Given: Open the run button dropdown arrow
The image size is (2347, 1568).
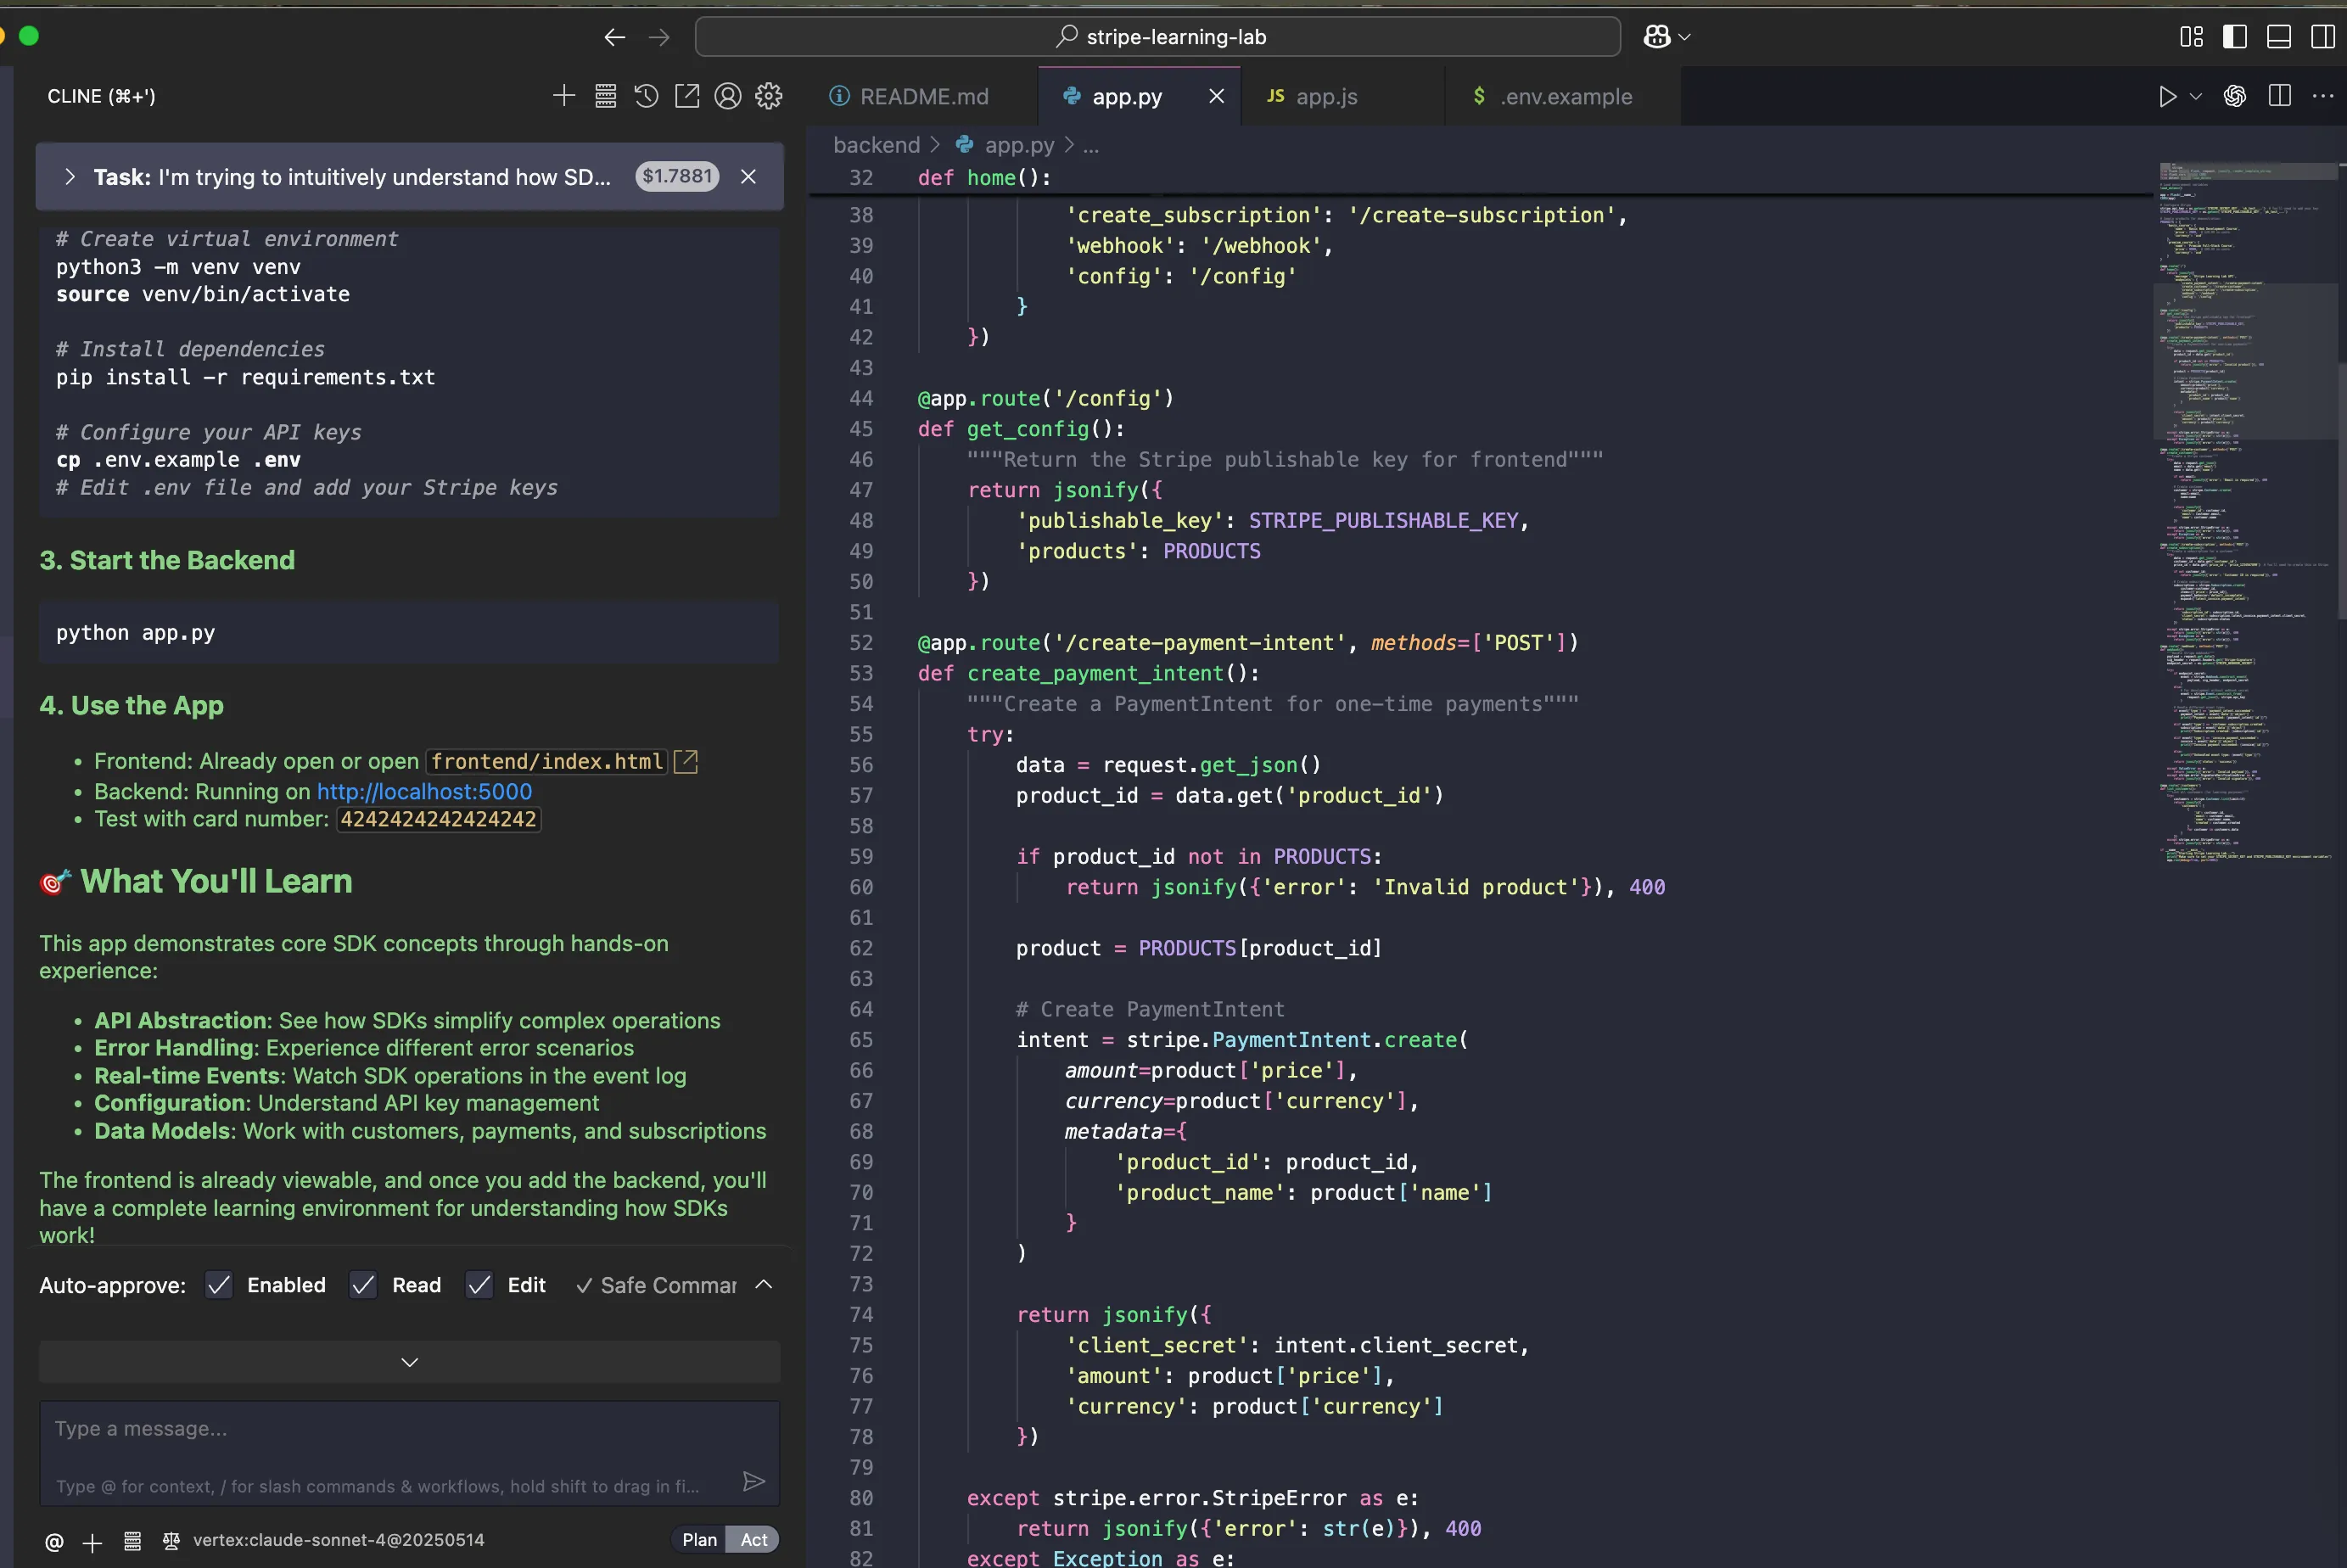Looking at the screenshot, I should coord(2196,97).
